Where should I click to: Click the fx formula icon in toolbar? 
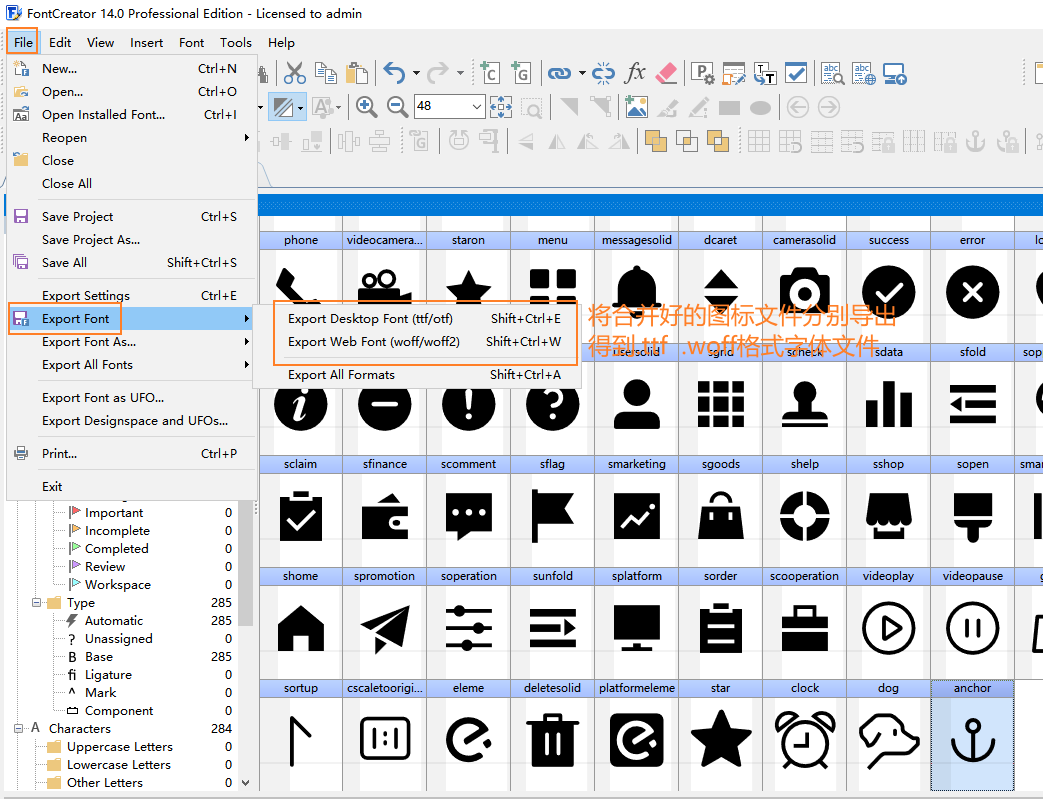[x=635, y=73]
